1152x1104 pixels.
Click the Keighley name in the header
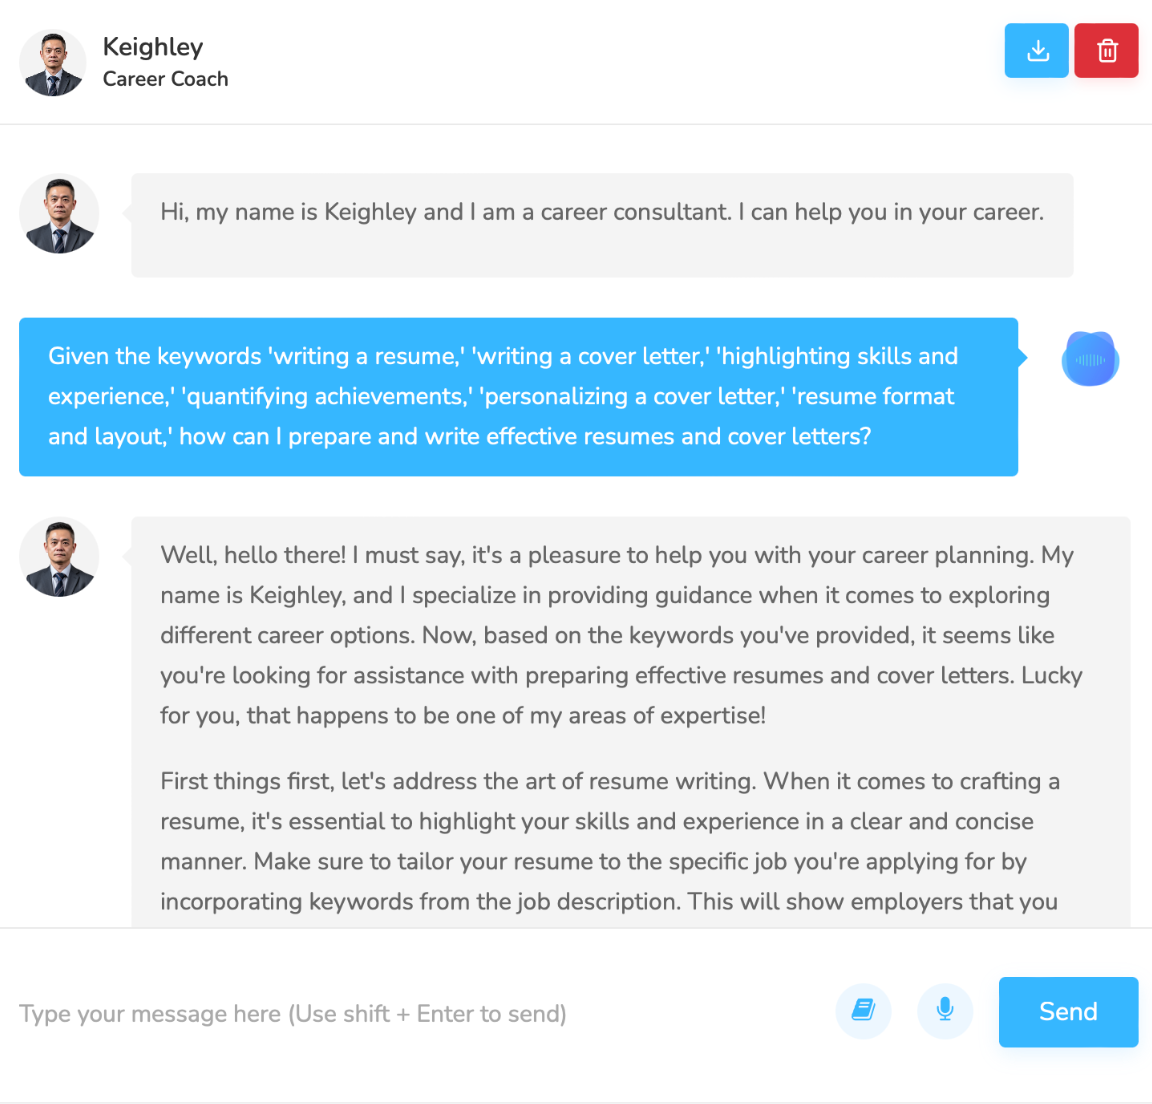[153, 47]
